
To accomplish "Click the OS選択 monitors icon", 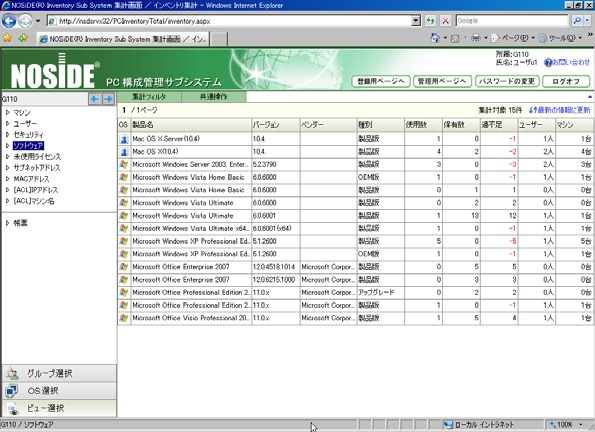I will point(12,391).
